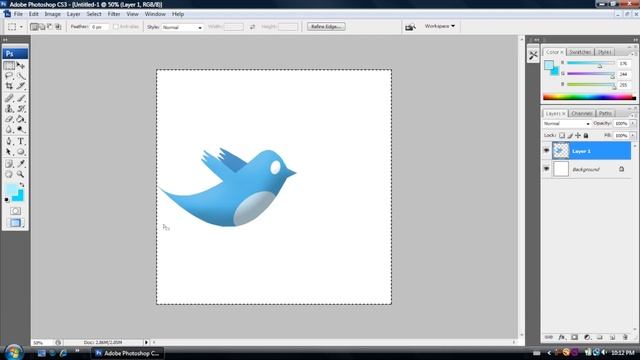Select the Hand tool
This screenshot has width=640, height=360.
coord(9,174)
